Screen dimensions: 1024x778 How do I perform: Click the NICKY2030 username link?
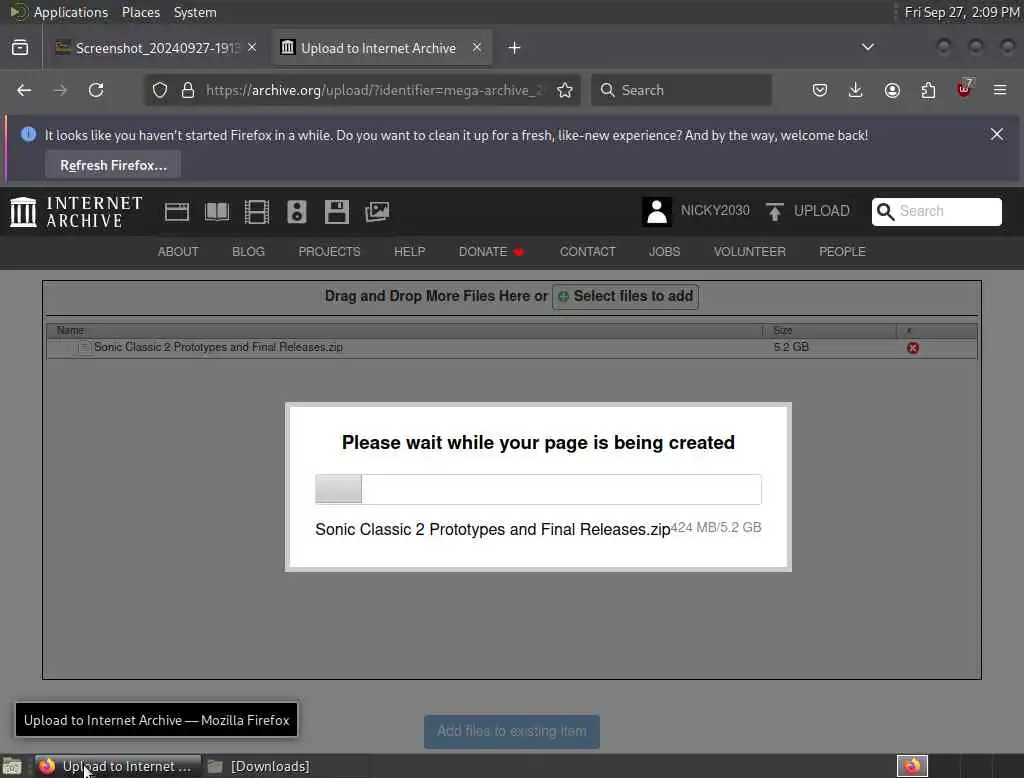(715, 210)
